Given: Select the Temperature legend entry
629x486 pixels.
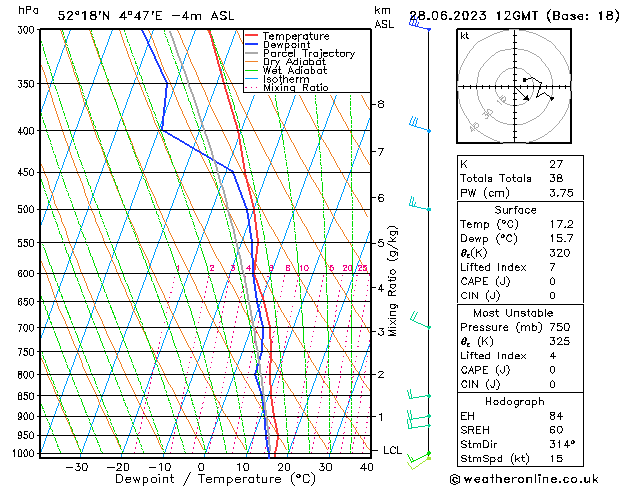Looking at the screenshot, I should coord(298,36).
